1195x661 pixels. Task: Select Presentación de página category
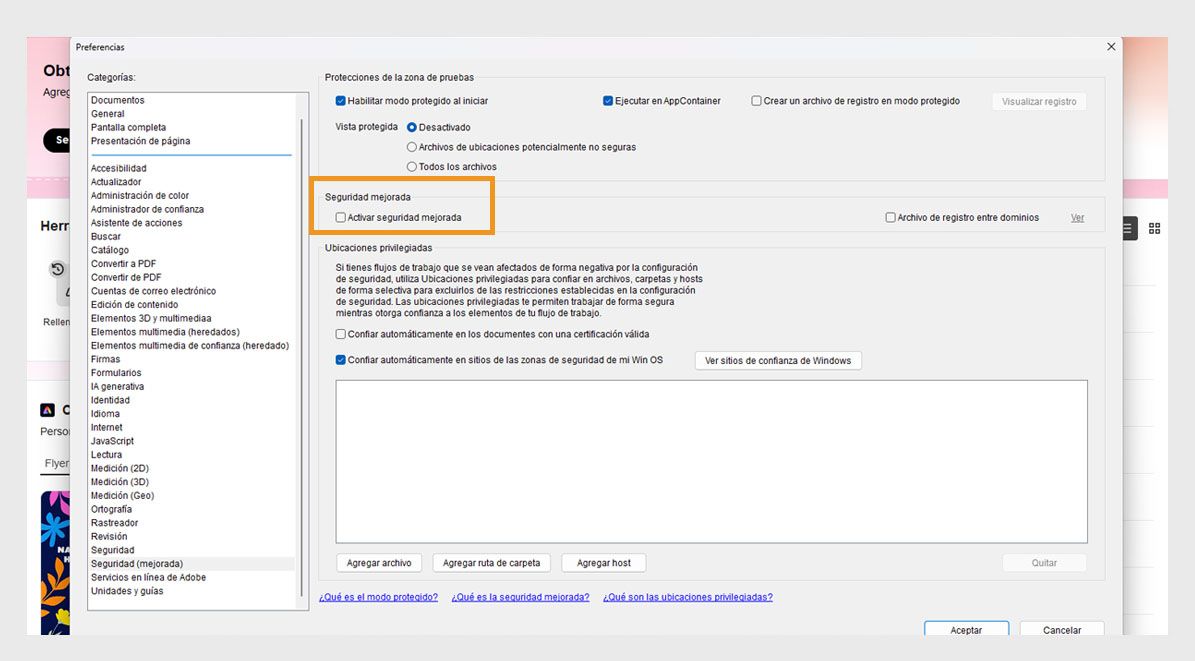[140, 141]
